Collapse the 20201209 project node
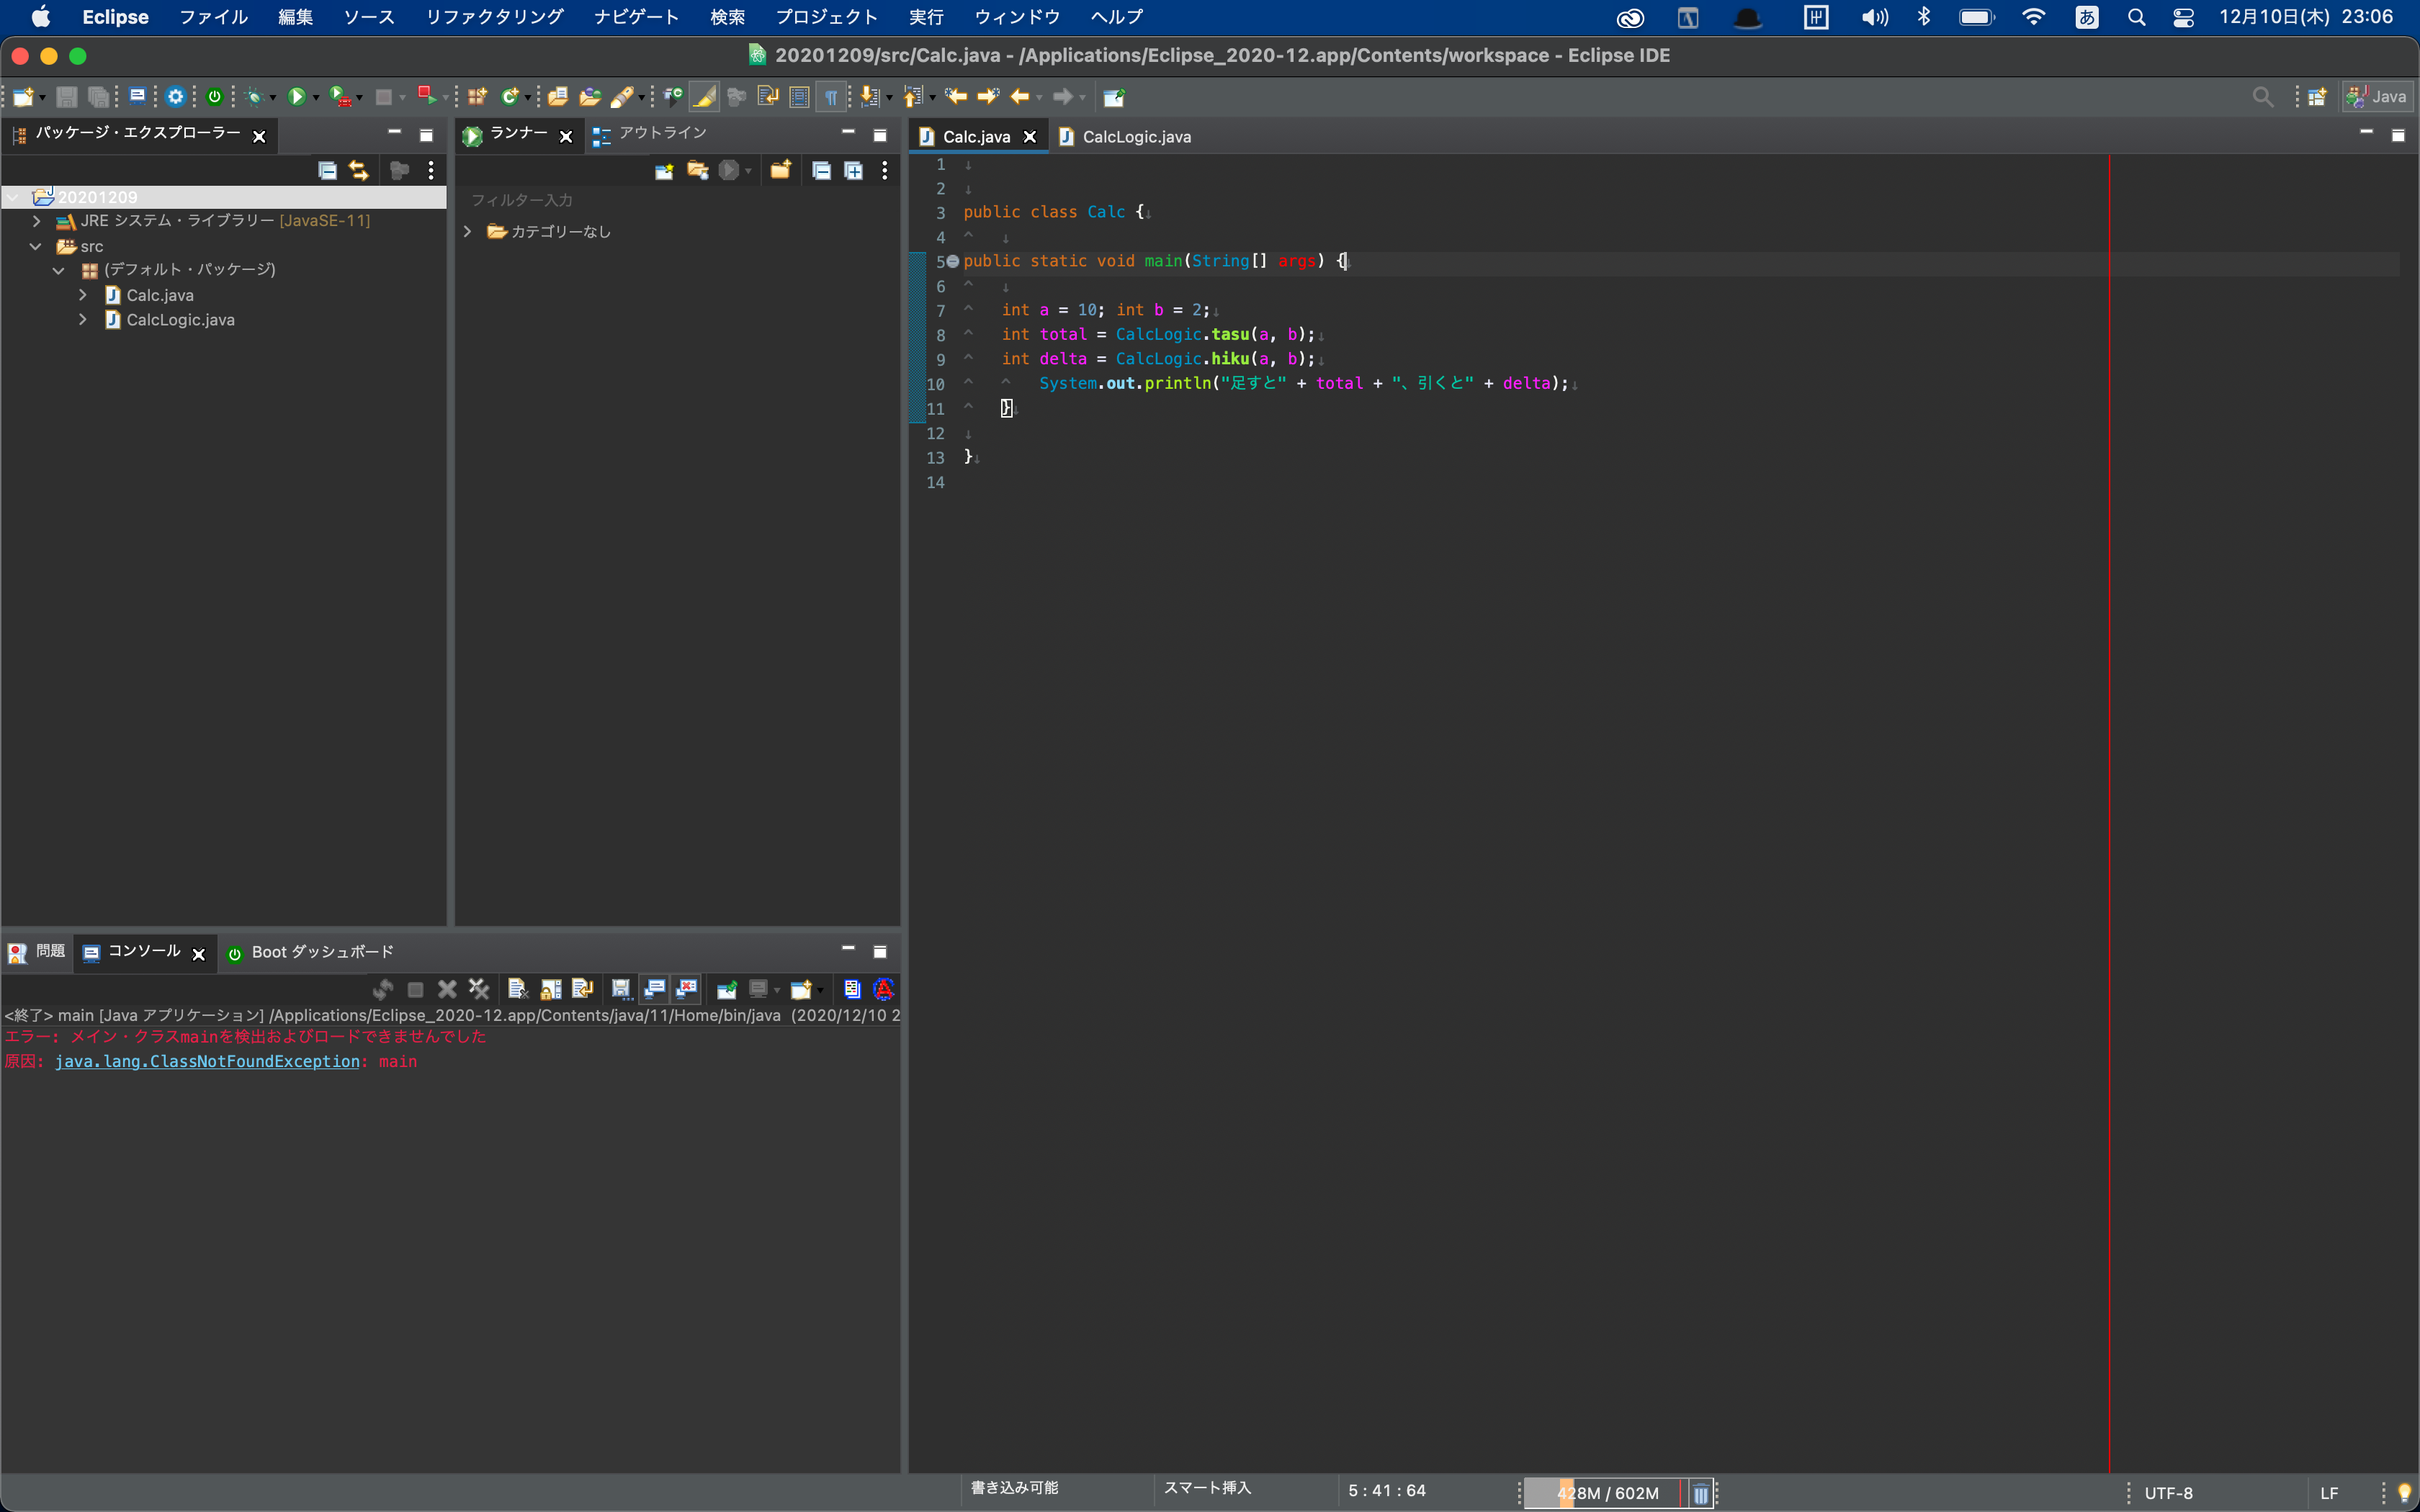 13,197
